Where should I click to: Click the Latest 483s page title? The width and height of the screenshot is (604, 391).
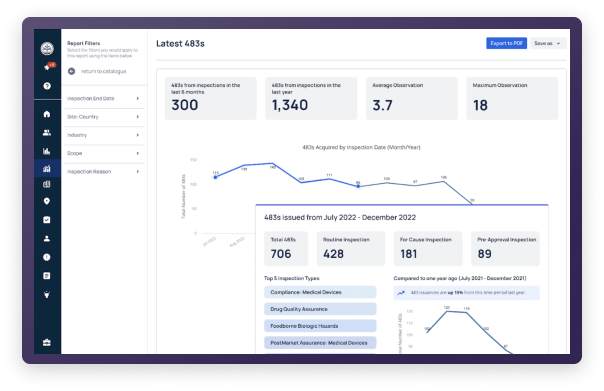click(x=180, y=44)
